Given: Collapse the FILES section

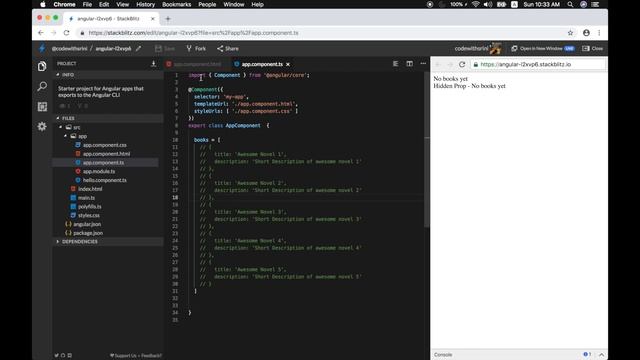Looking at the screenshot, I should click(58, 118).
